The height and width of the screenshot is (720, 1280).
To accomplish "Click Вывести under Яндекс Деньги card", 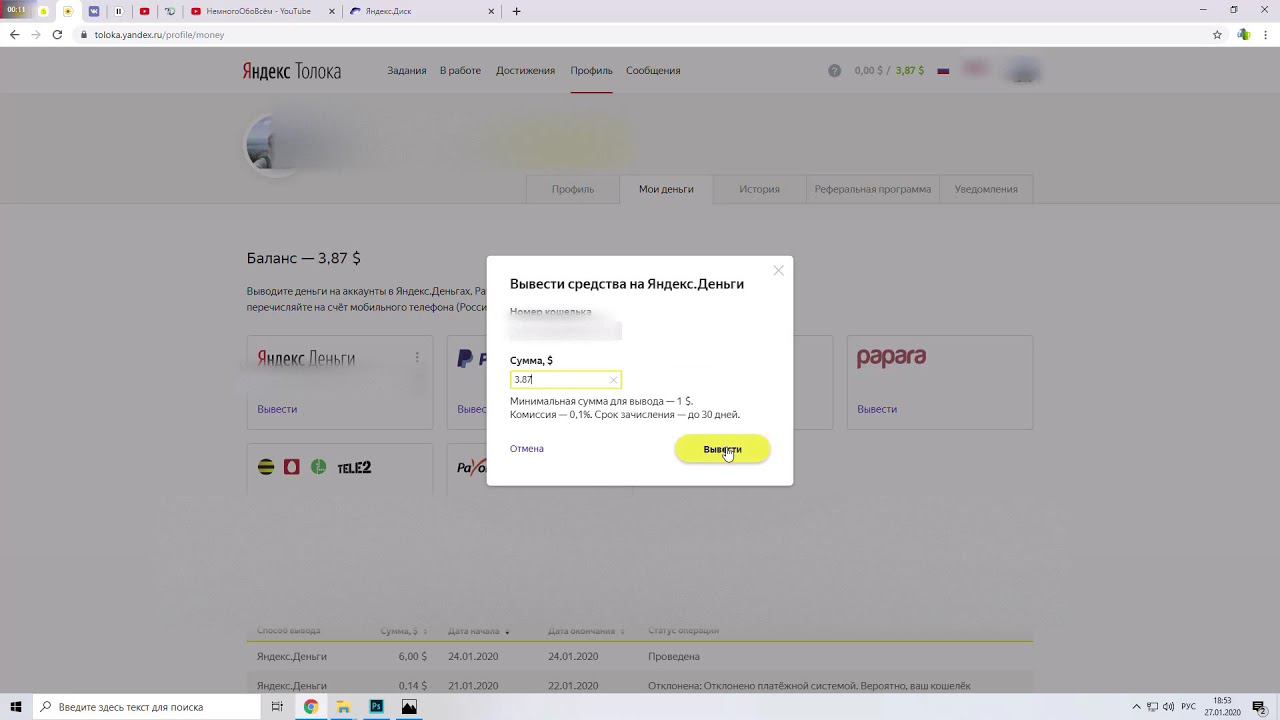I will [277, 409].
